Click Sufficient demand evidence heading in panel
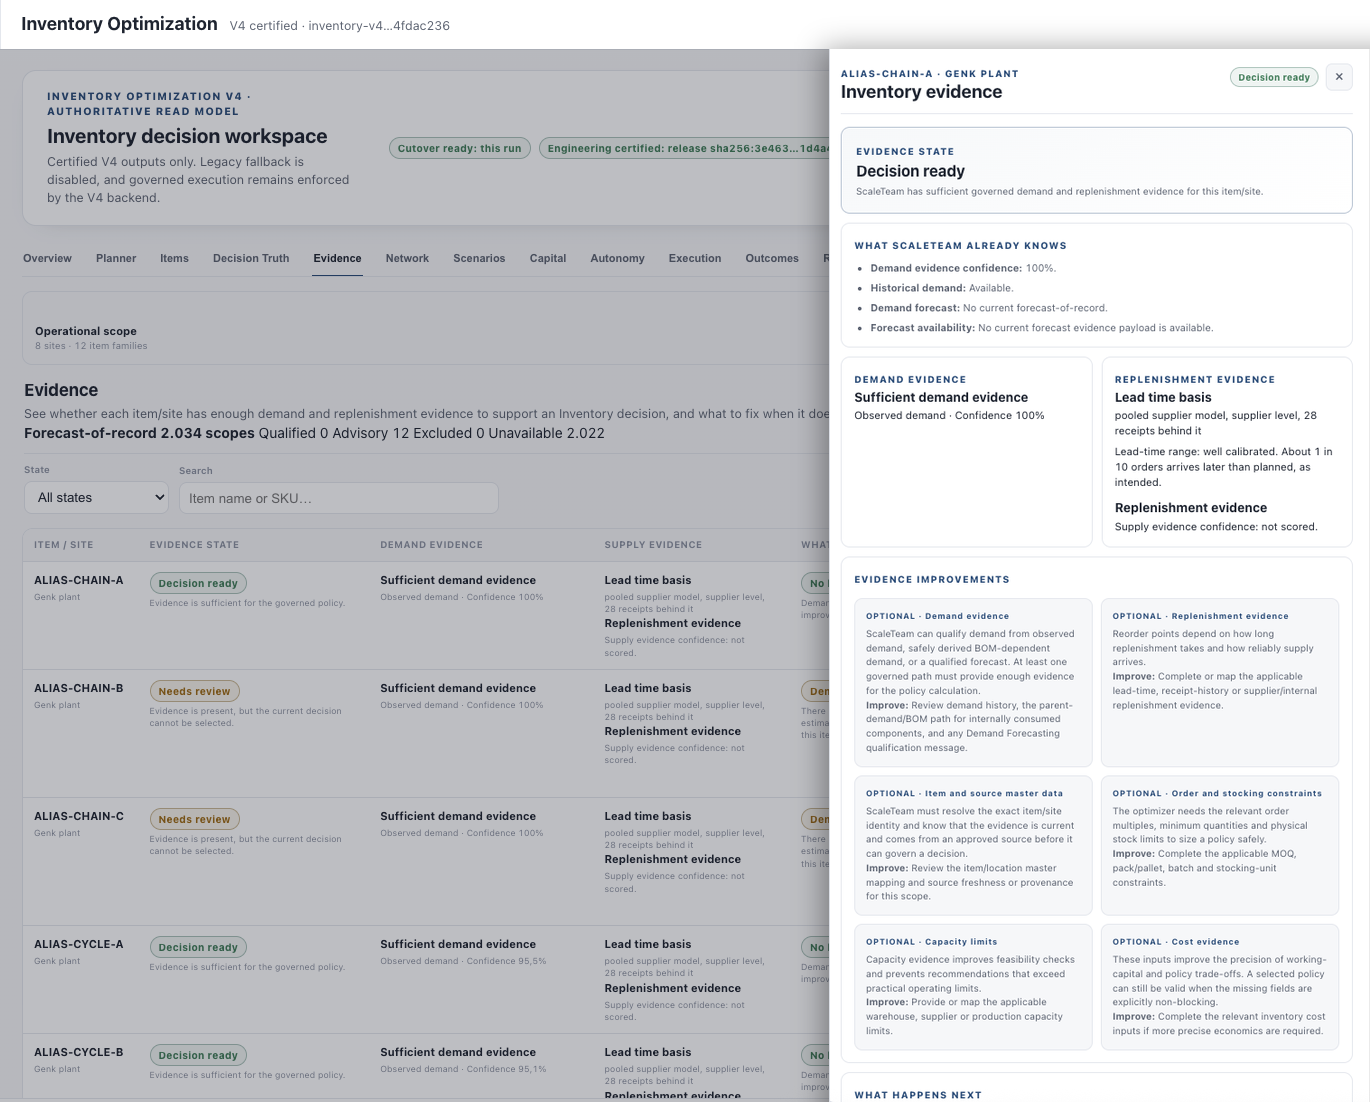Image resolution: width=1370 pixels, height=1102 pixels. pyautogui.click(x=941, y=398)
